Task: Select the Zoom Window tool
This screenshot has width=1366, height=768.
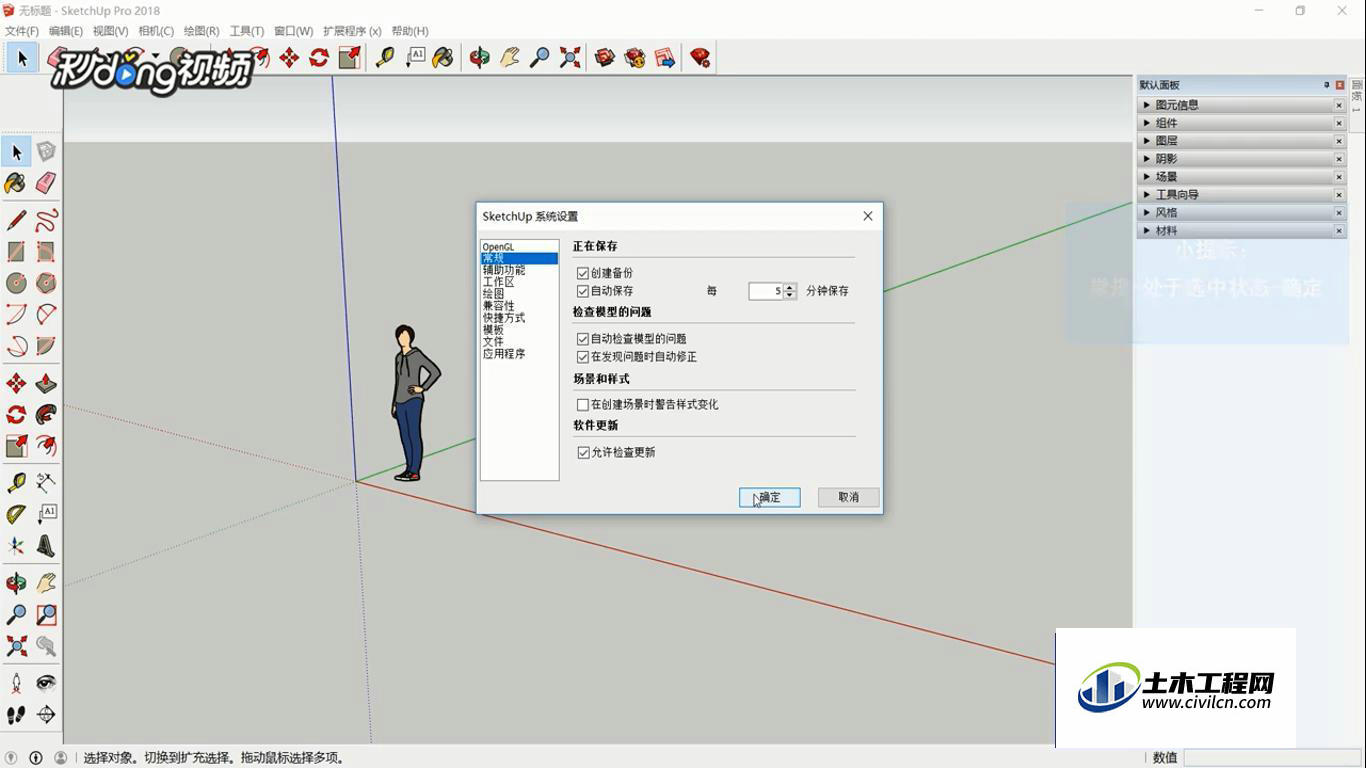Action: (x=46, y=614)
